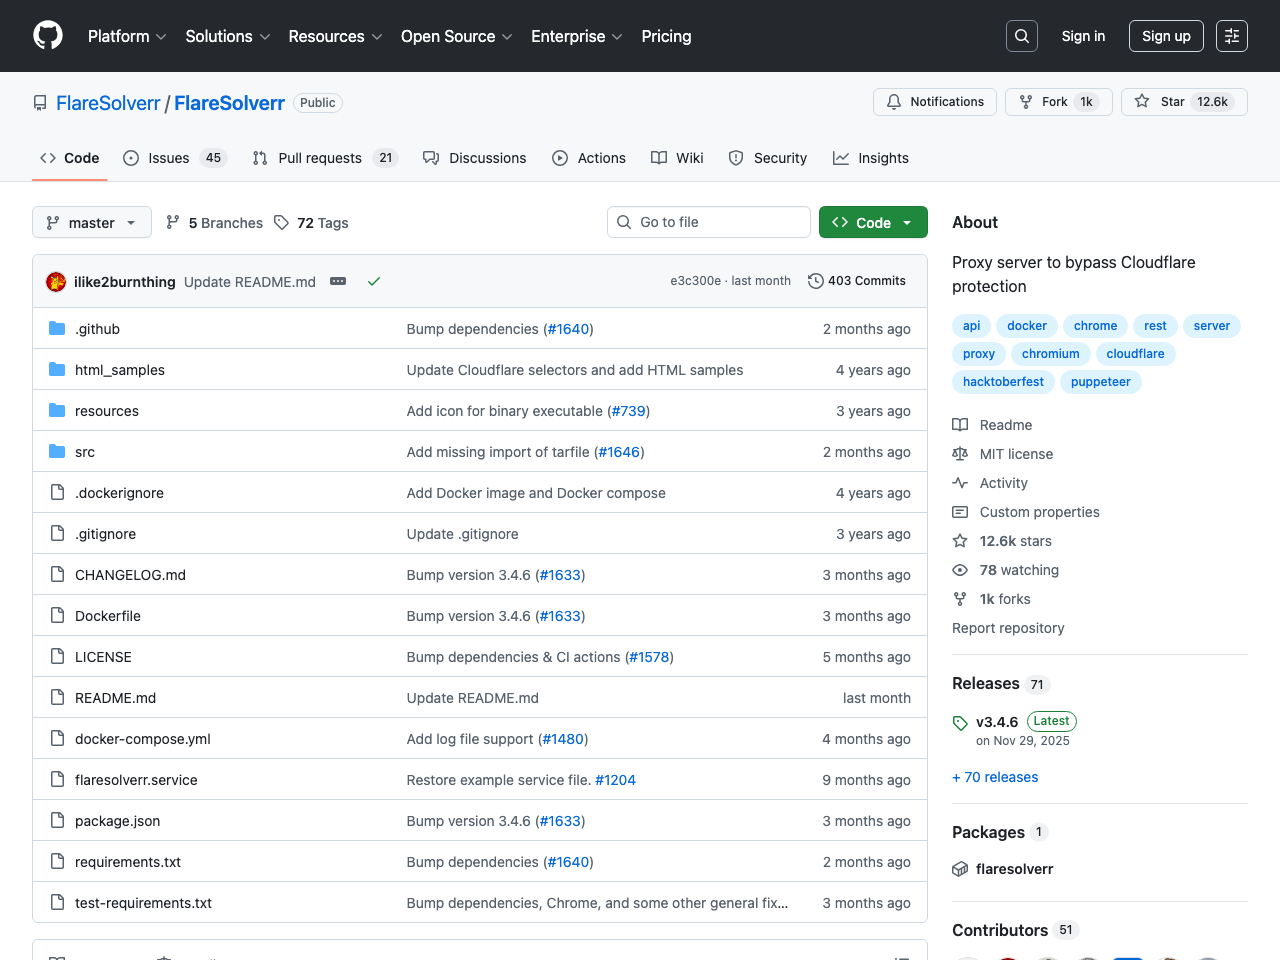
Task: Click the Readme book icon in About
Action: 960,424
